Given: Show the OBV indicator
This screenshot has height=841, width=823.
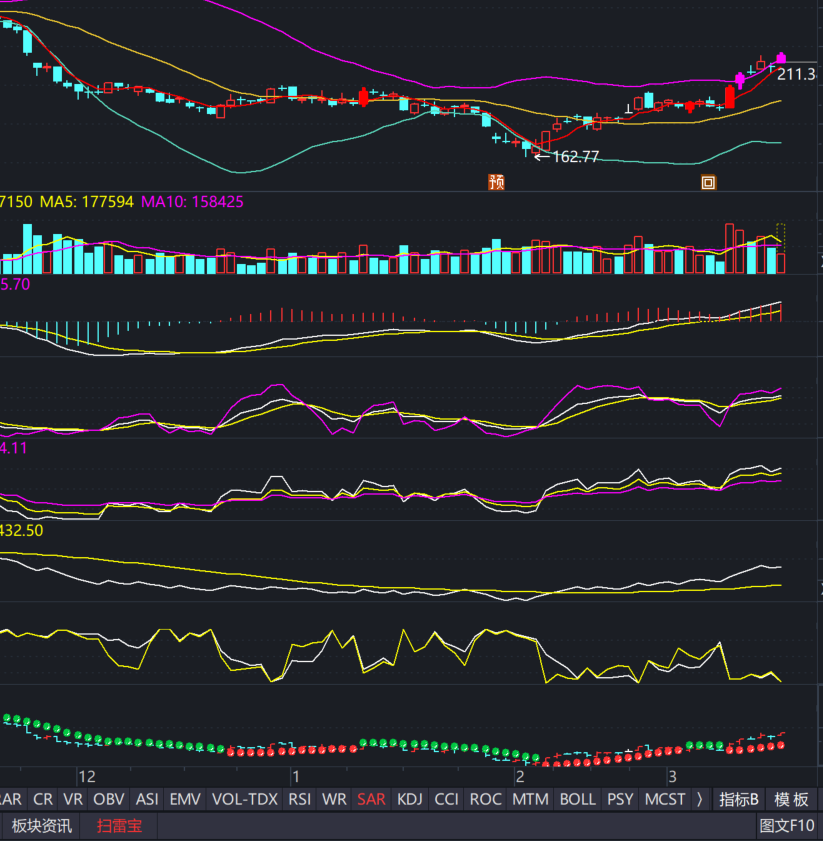Looking at the screenshot, I should pyautogui.click(x=109, y=799).
